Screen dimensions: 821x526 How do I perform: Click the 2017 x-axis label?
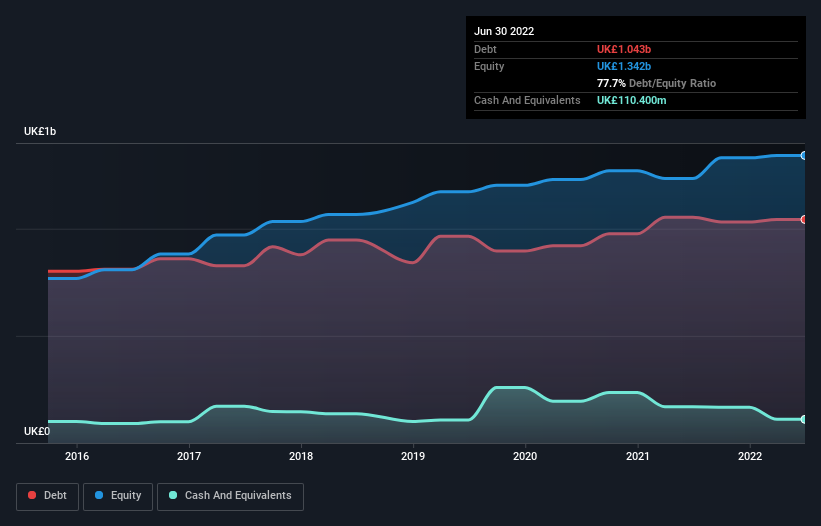[x=189, y=456]
